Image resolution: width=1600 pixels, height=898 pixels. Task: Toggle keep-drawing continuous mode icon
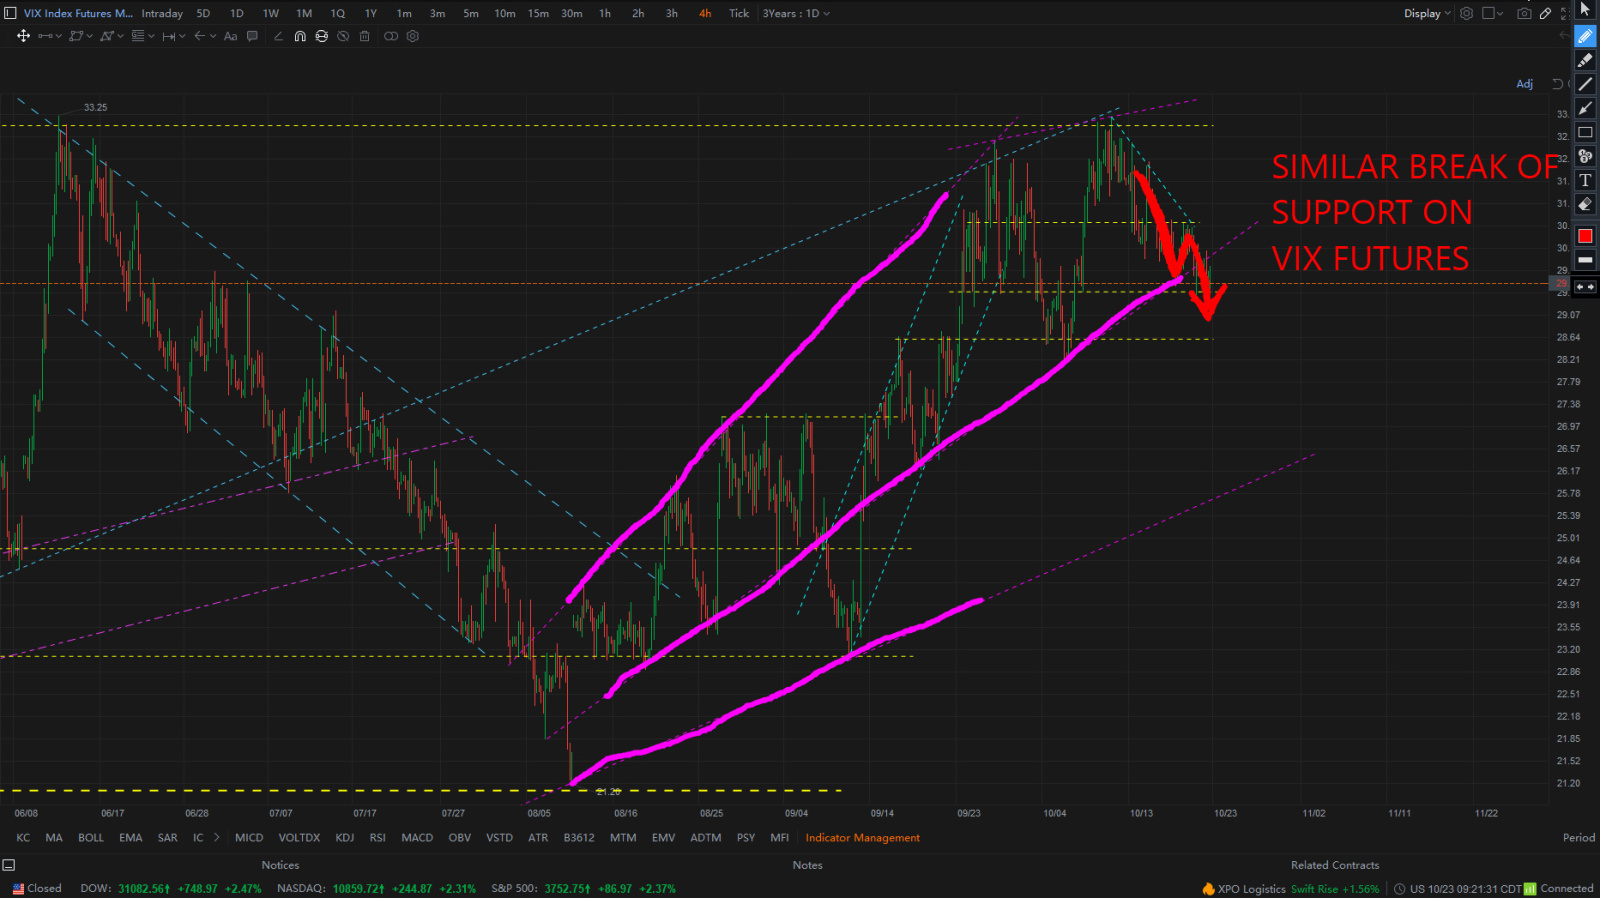tap(321, 36)
